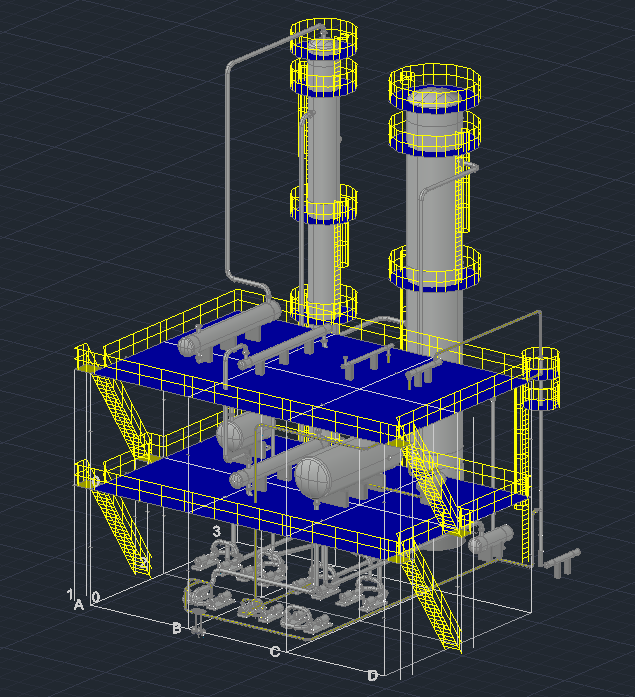
Task: Pick the yellow staircase between the two decks on left
Action: (122, 416)
